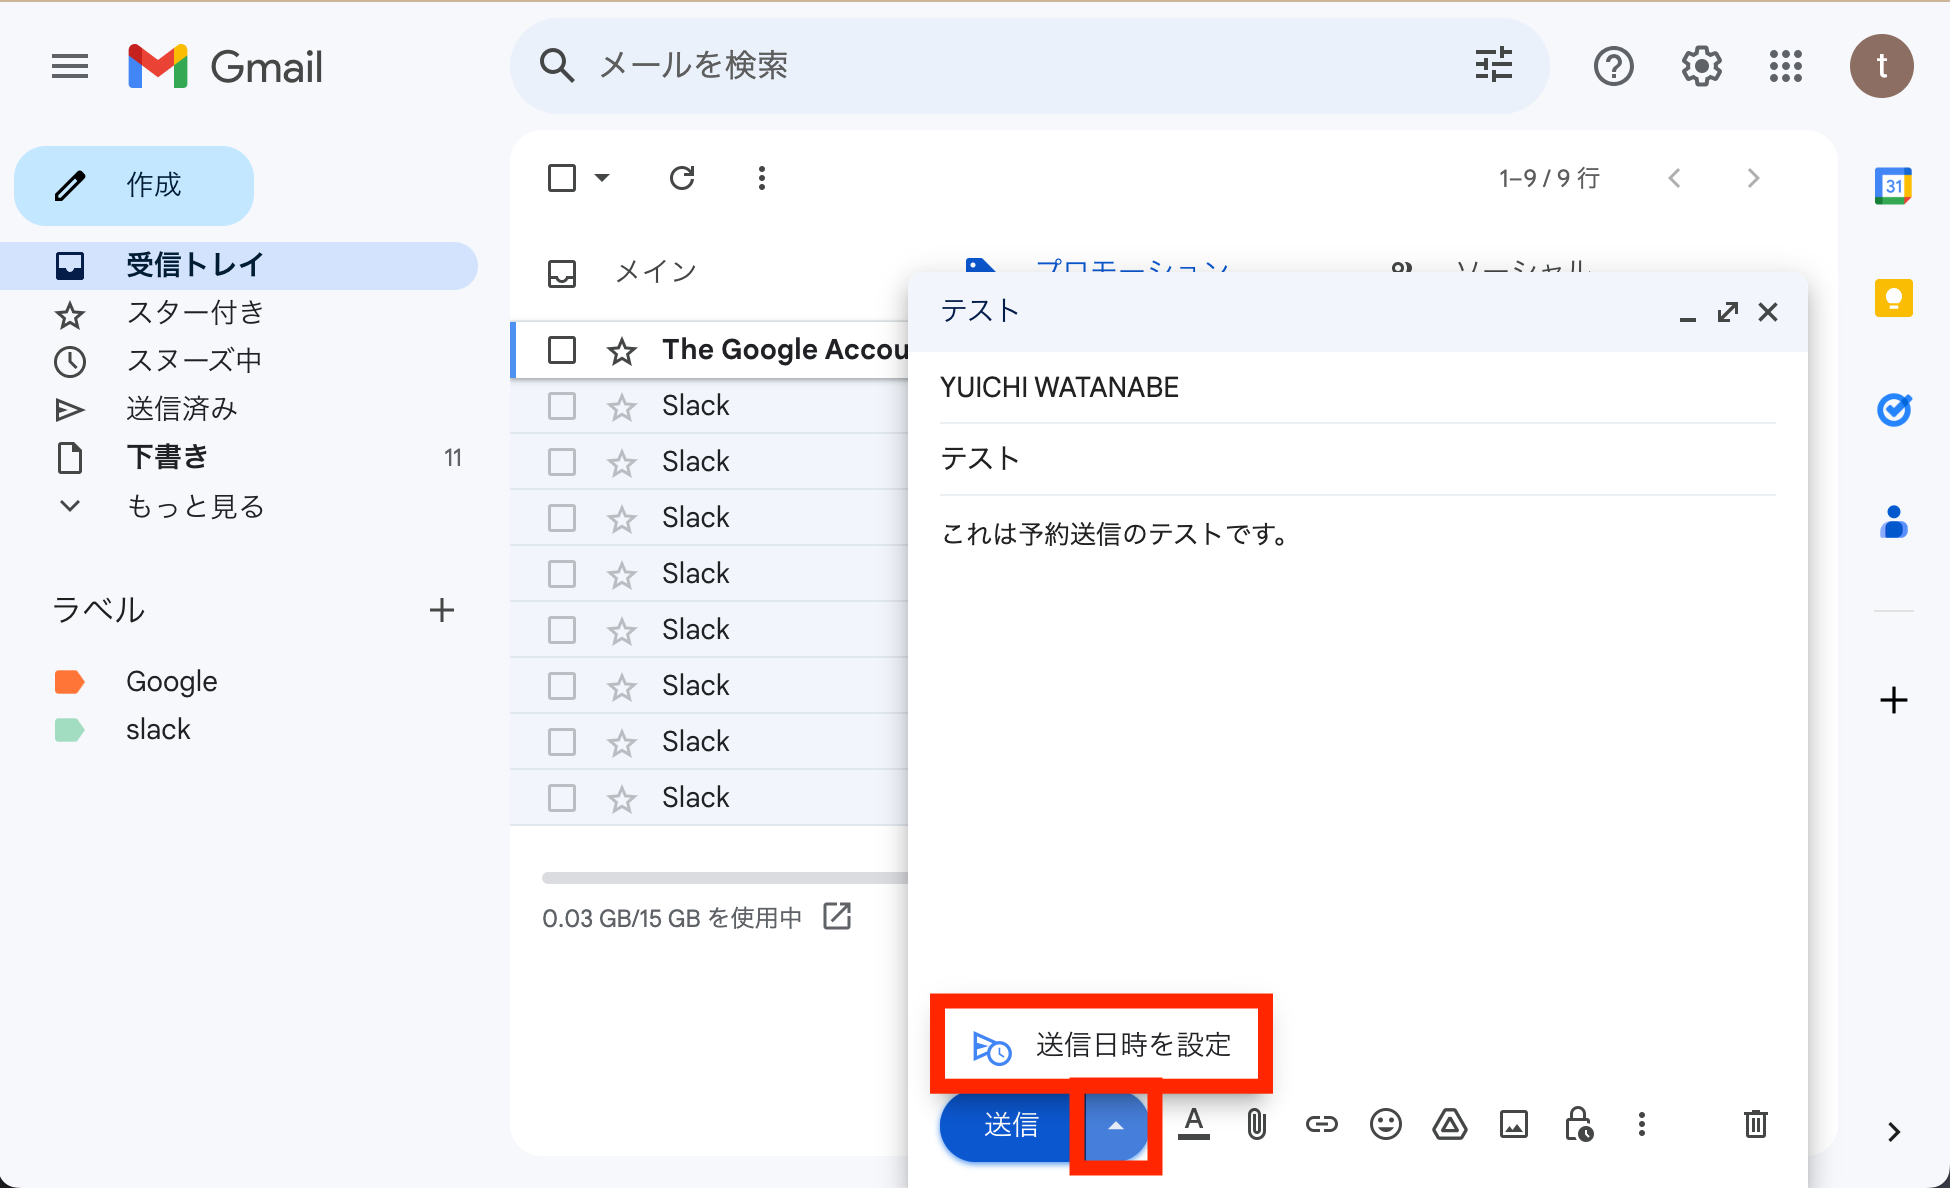This screenshot has height=1188, width=1950.
Task: Open Google Keep side panel
Action: (x=1893, y=298)
